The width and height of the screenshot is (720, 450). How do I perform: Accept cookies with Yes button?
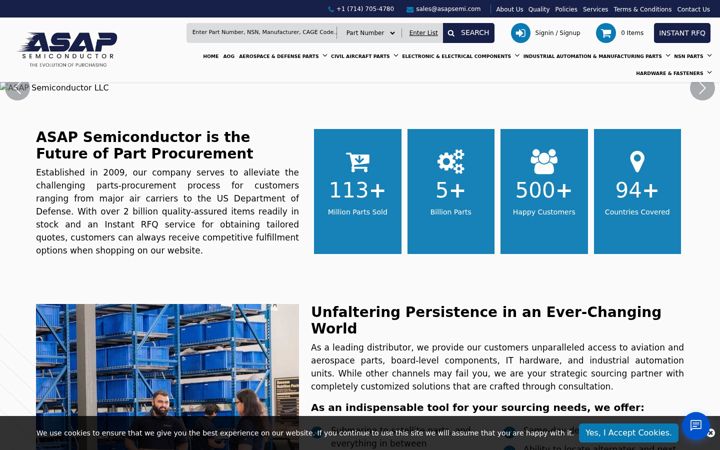click(628, 433)
